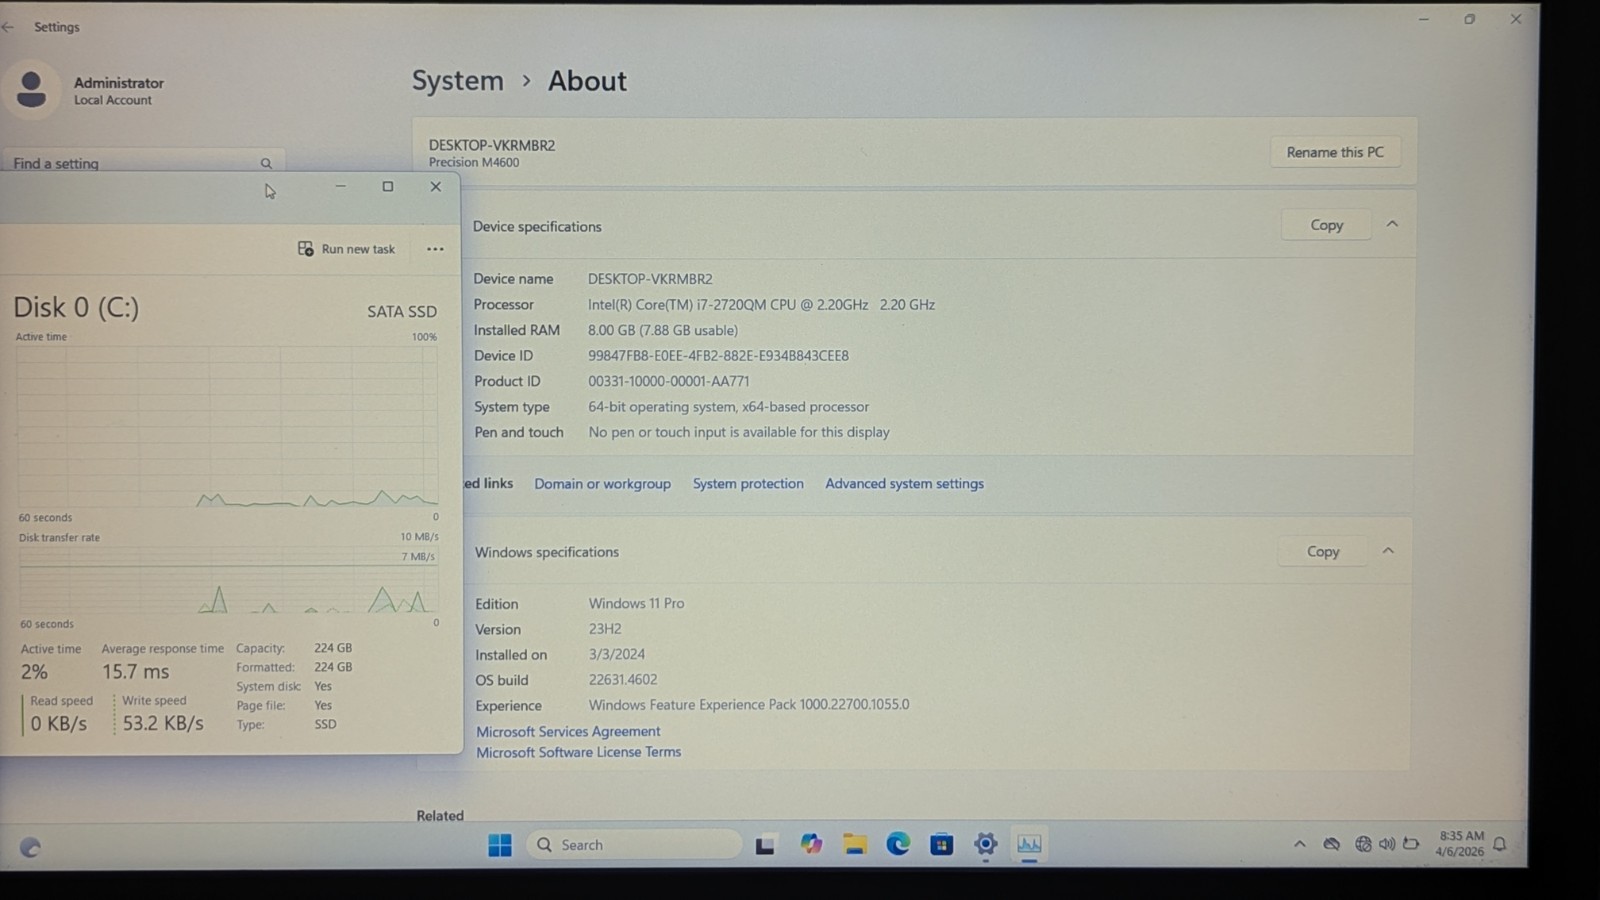
Task: Minimize the Task Manager window
Action: pos(341,187)
